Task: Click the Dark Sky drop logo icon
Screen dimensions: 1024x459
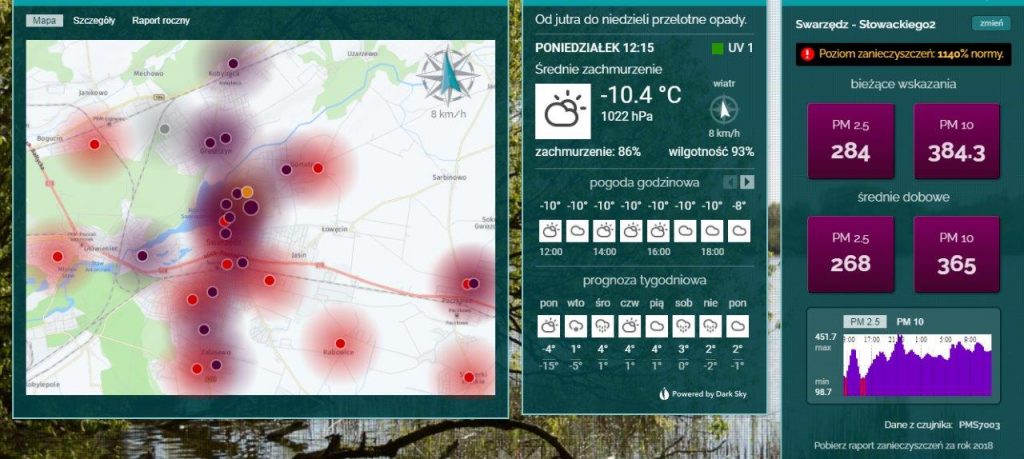Action: [x=664, y=394]
